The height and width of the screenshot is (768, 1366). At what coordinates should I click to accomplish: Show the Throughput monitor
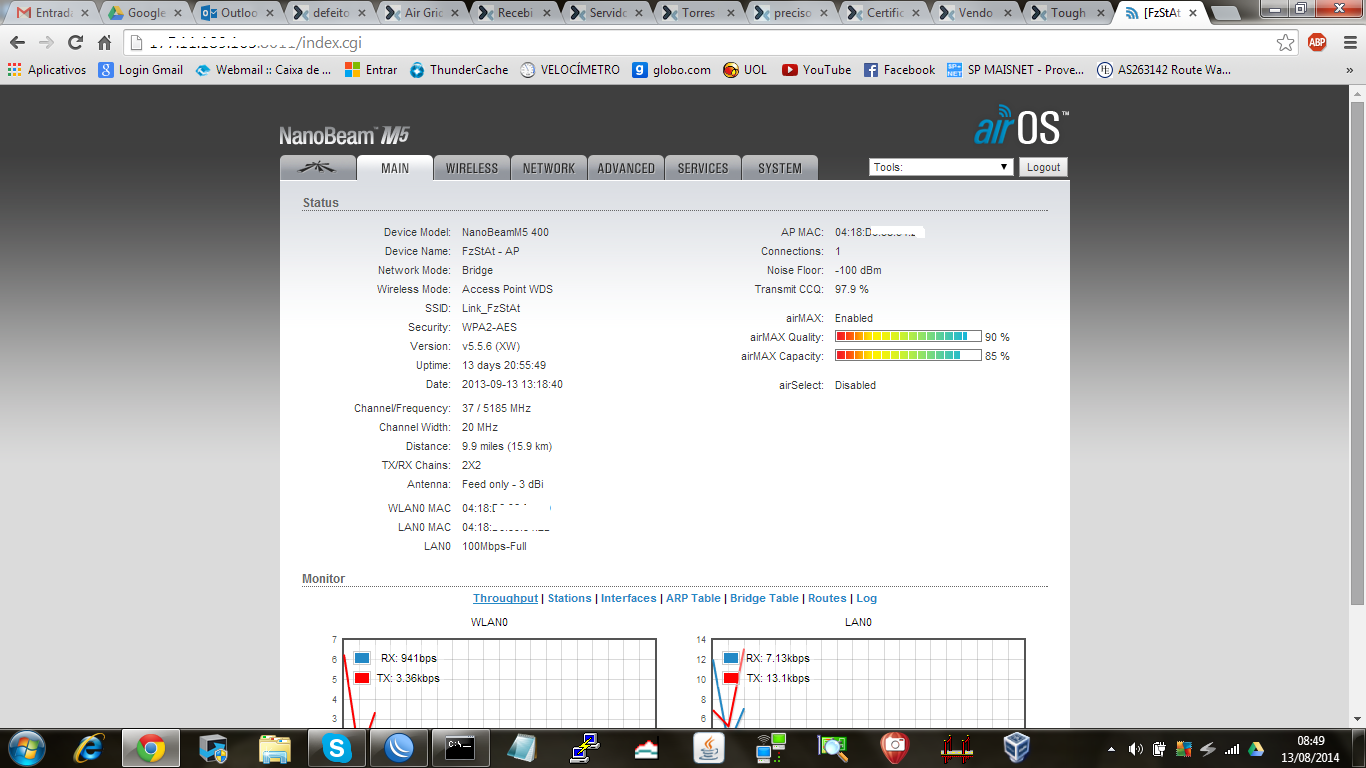pos(505,598)
